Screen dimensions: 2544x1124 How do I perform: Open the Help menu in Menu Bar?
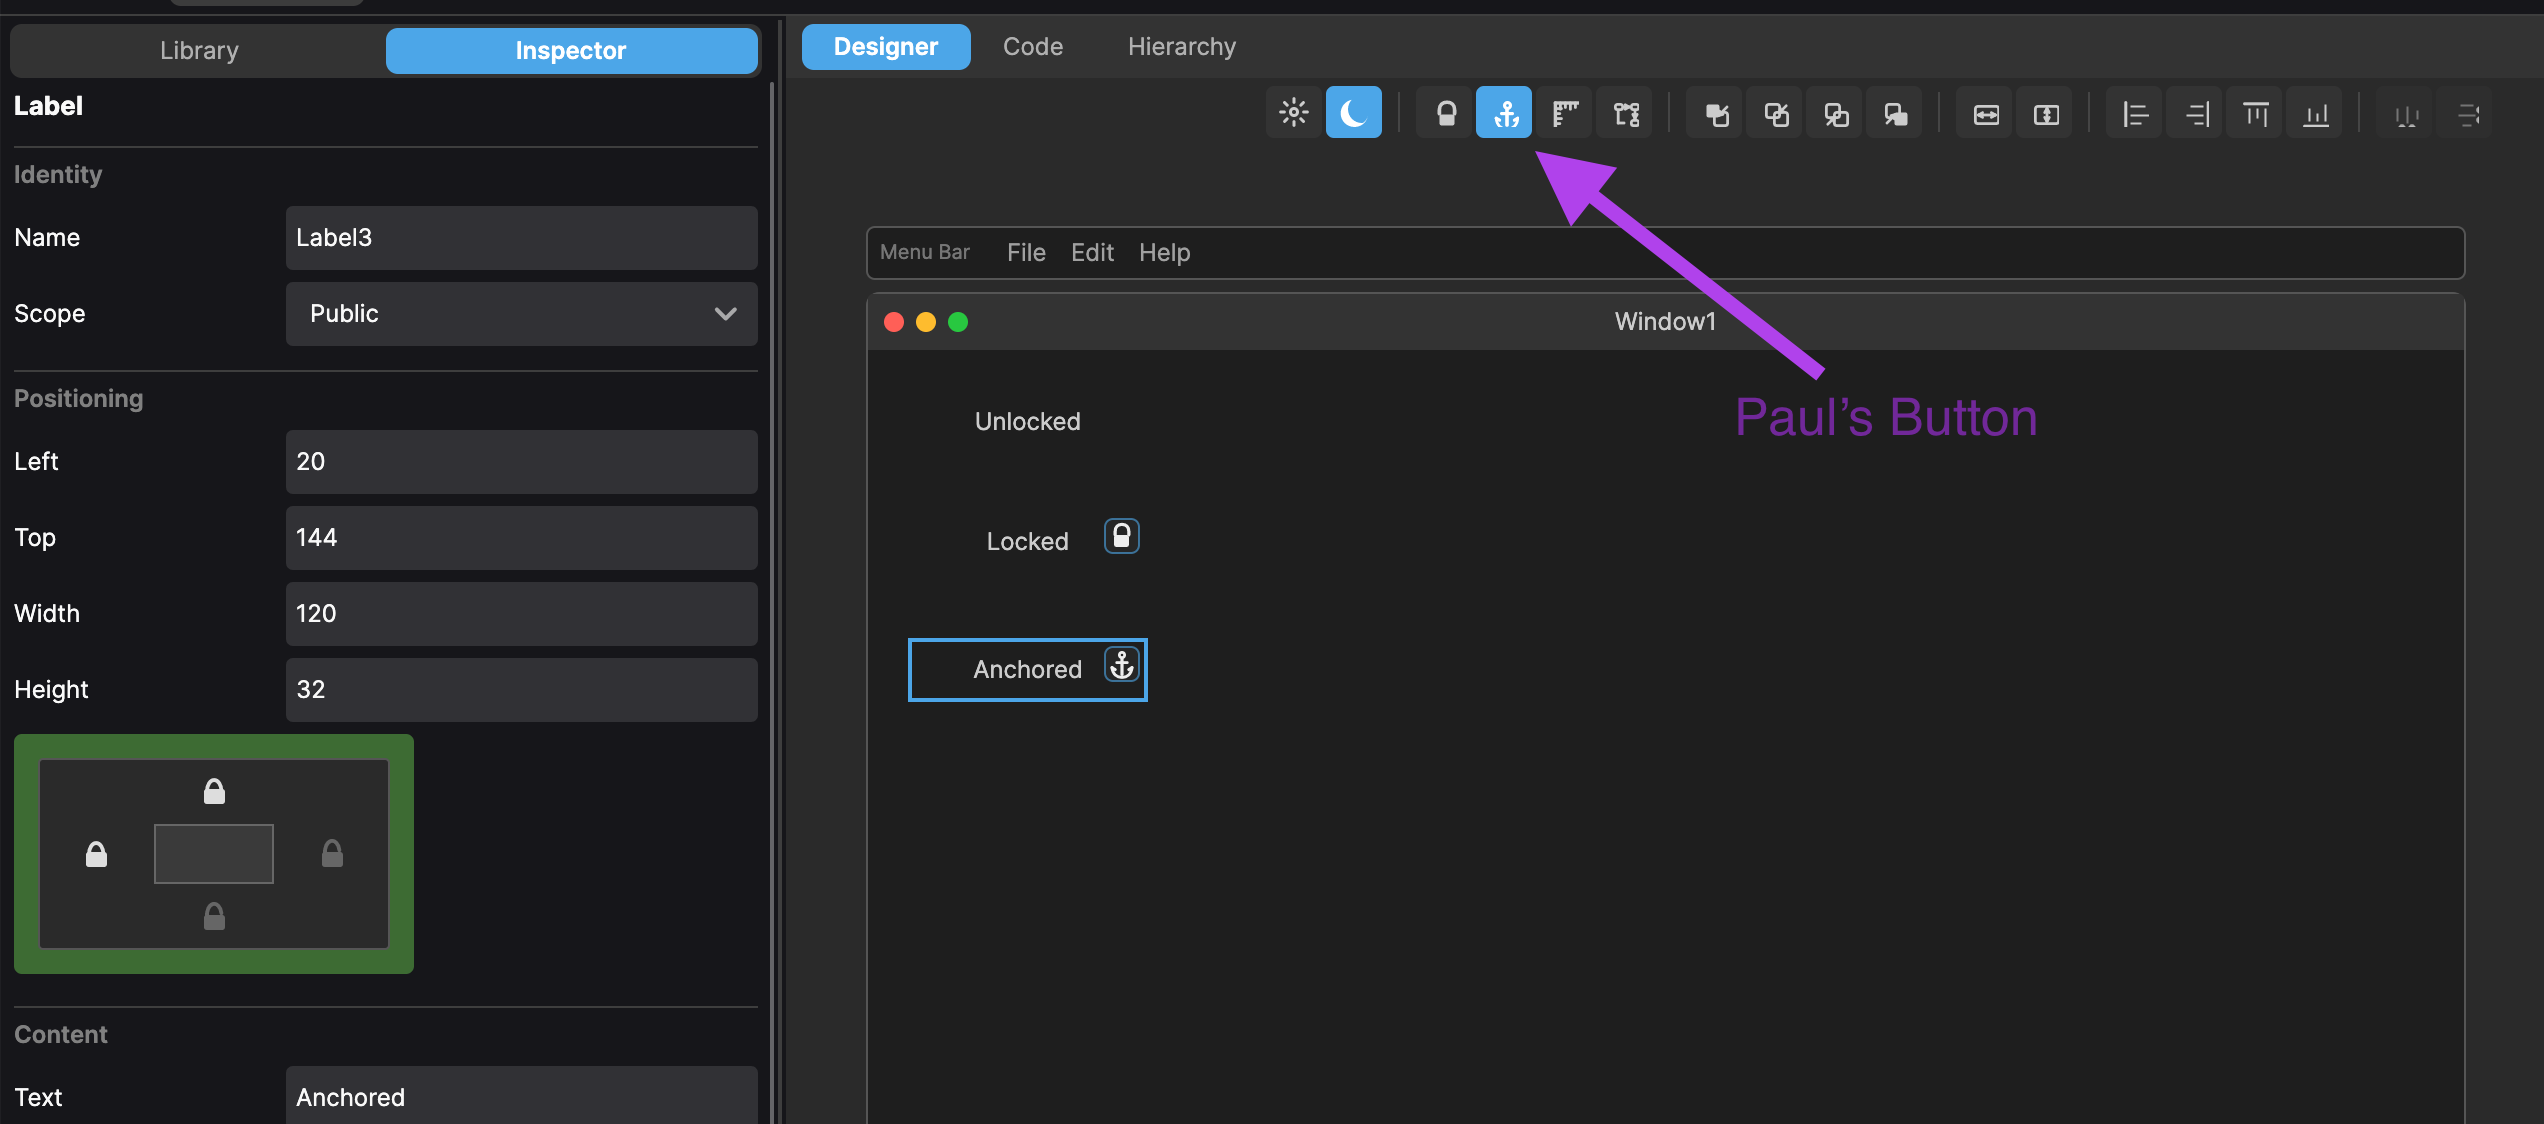1165,252
